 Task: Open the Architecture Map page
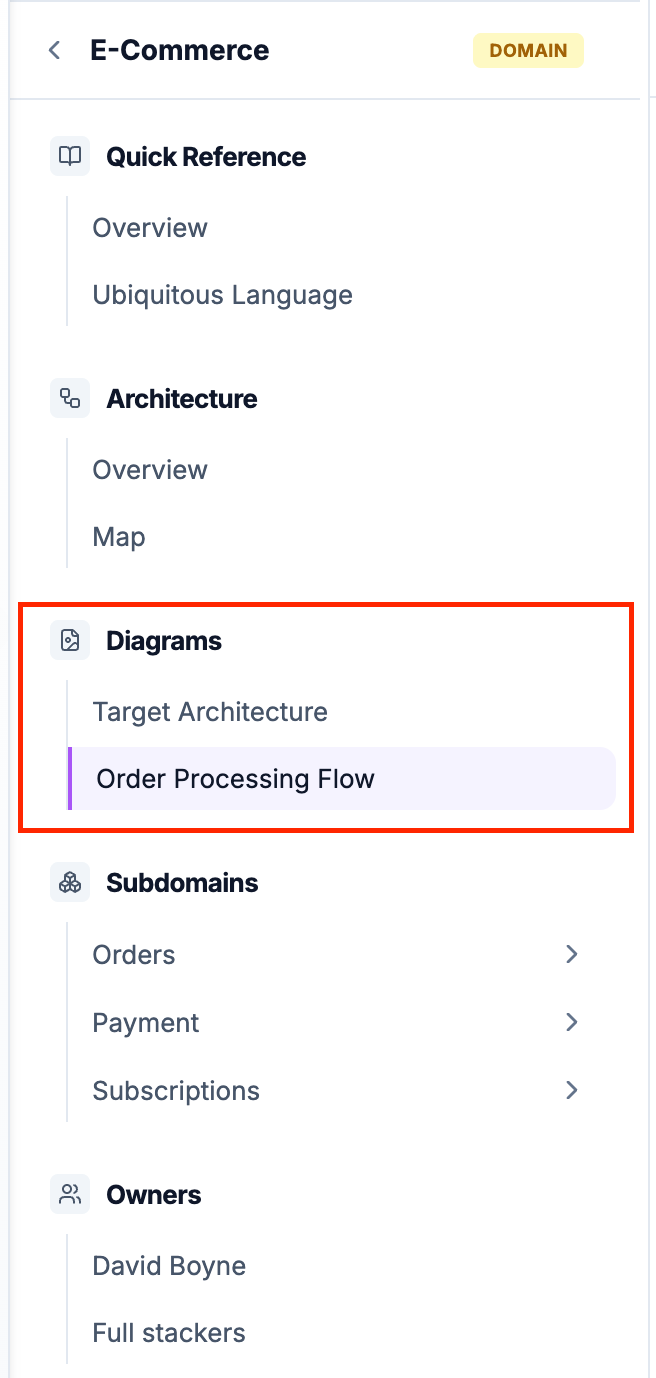(118, 537)
